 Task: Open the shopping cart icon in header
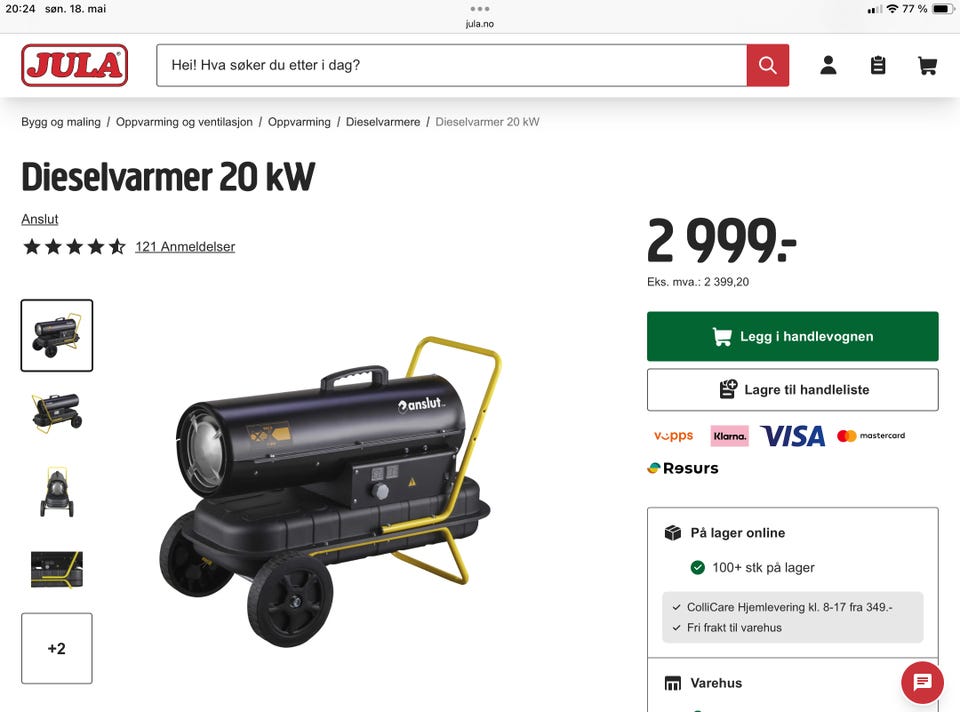coord(928,65)
